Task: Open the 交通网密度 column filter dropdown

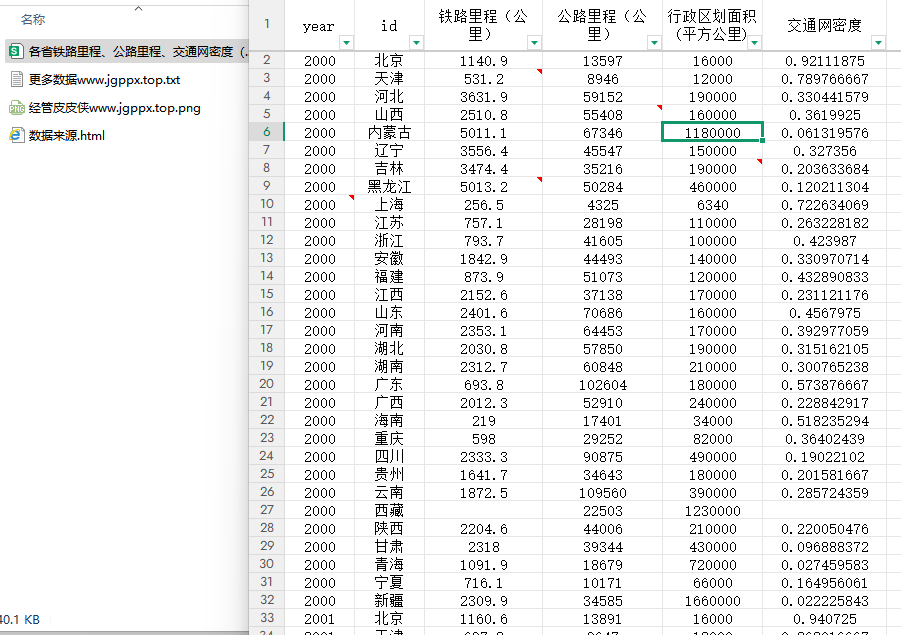Action: pos(878,43)
